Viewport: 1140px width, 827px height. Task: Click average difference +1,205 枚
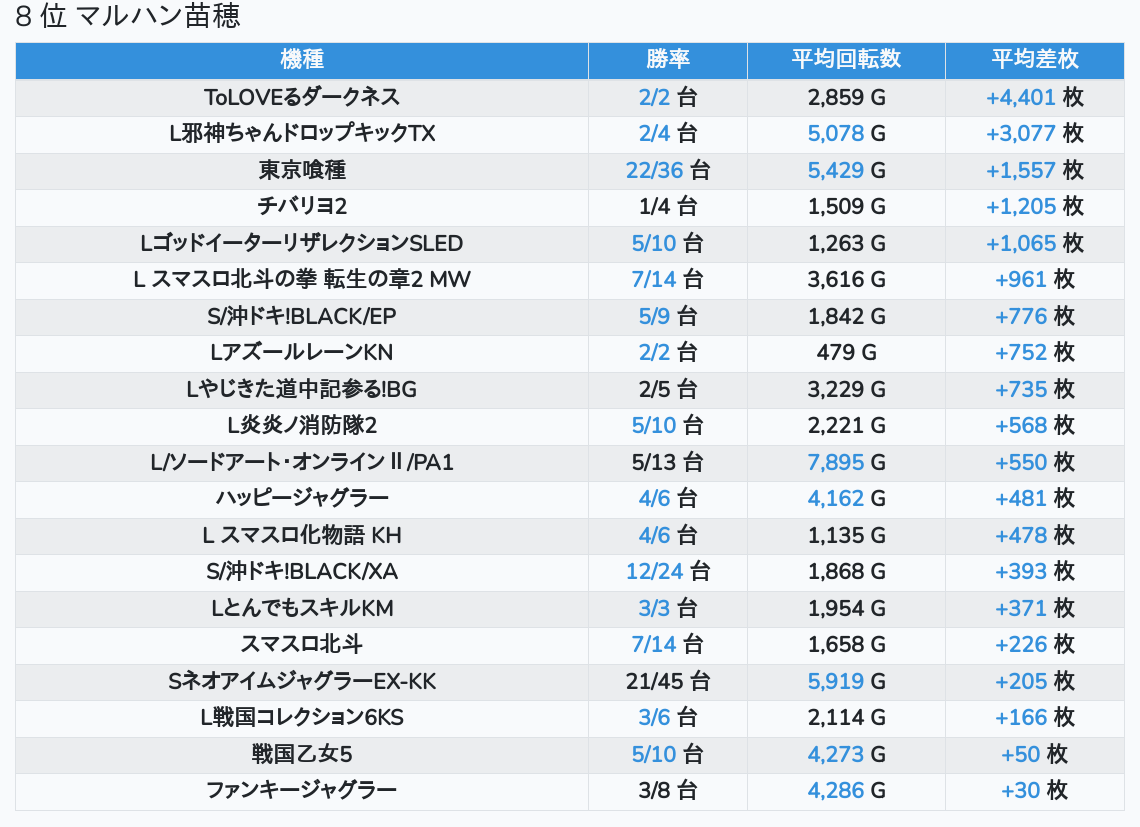(x=1035, y=207)
